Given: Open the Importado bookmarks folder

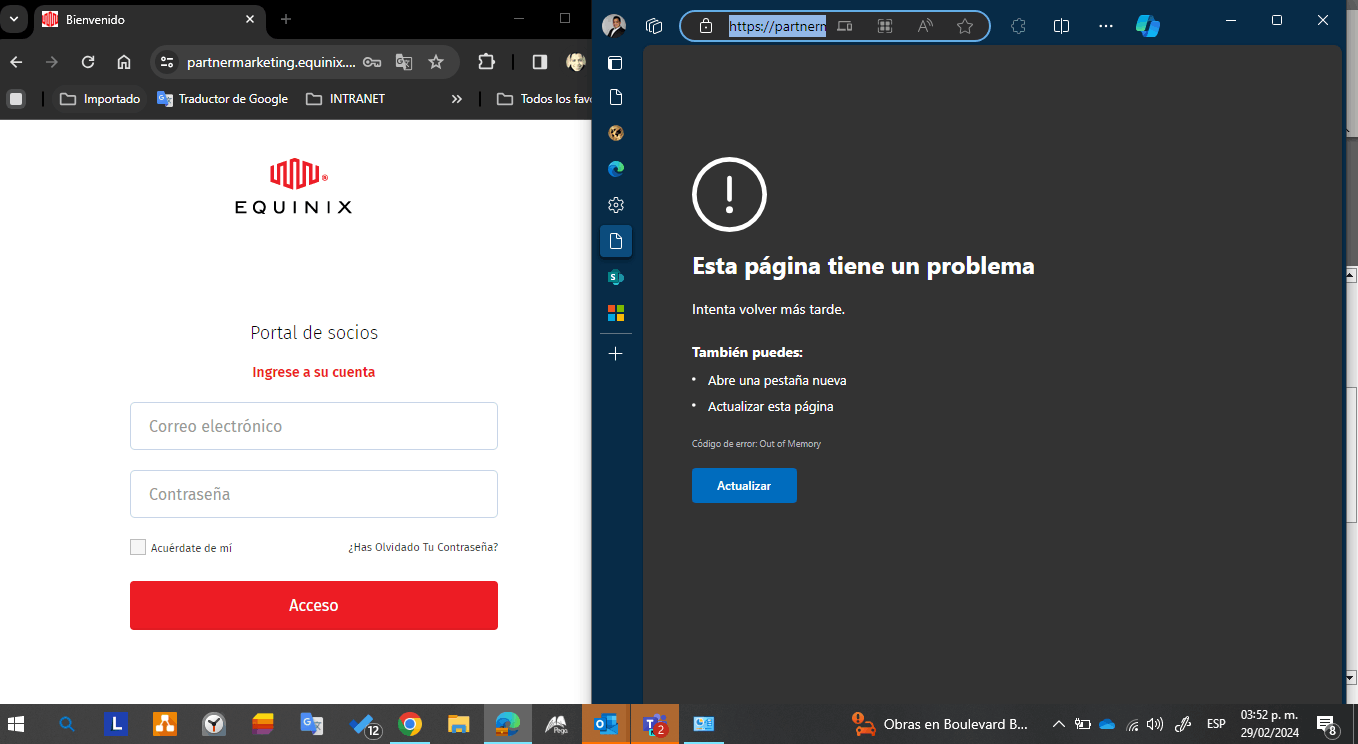Looking at the screenshot, I should [100, 99].
